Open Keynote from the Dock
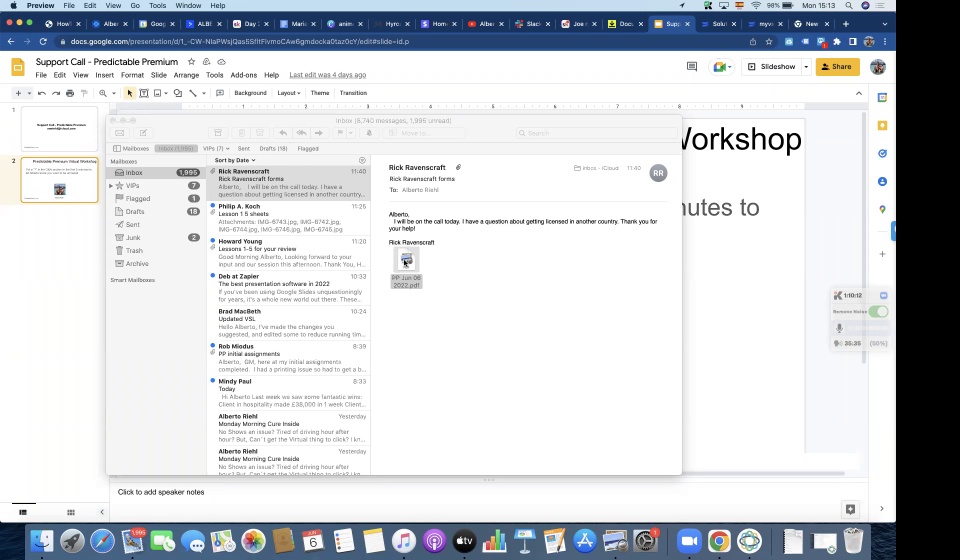Screen dimensions: 960x560 524,541
